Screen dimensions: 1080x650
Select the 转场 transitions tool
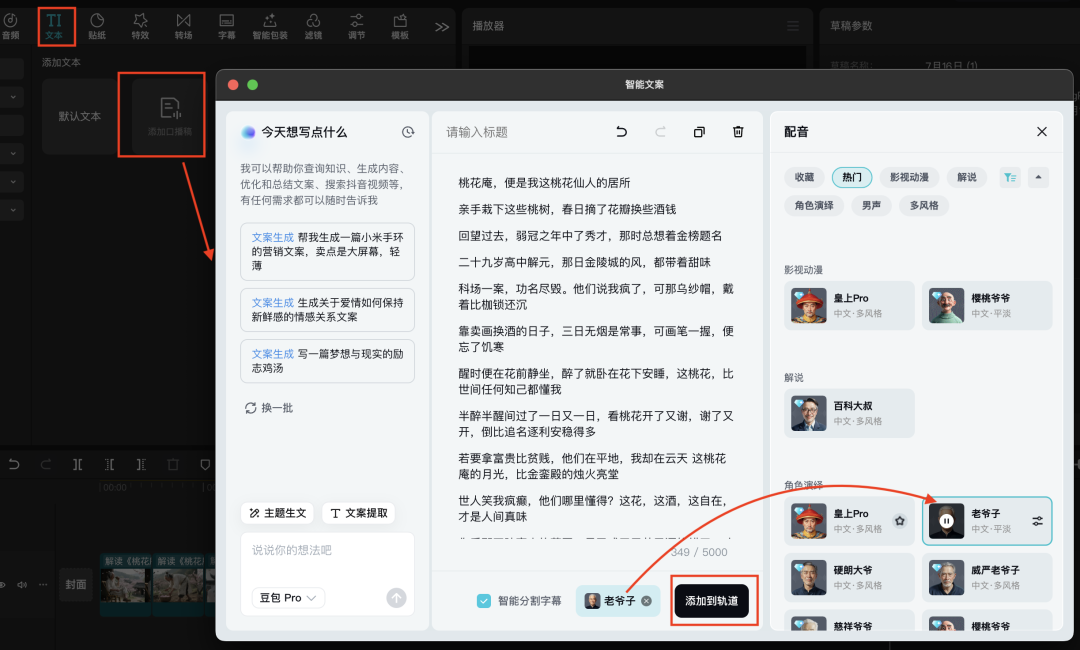184,27
